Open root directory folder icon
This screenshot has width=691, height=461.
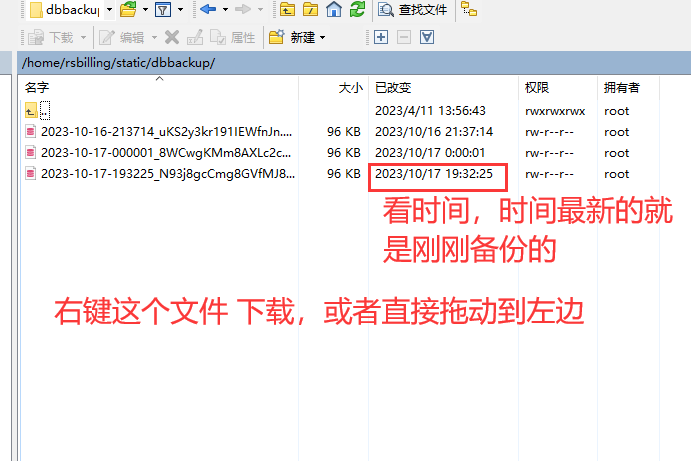311,11
